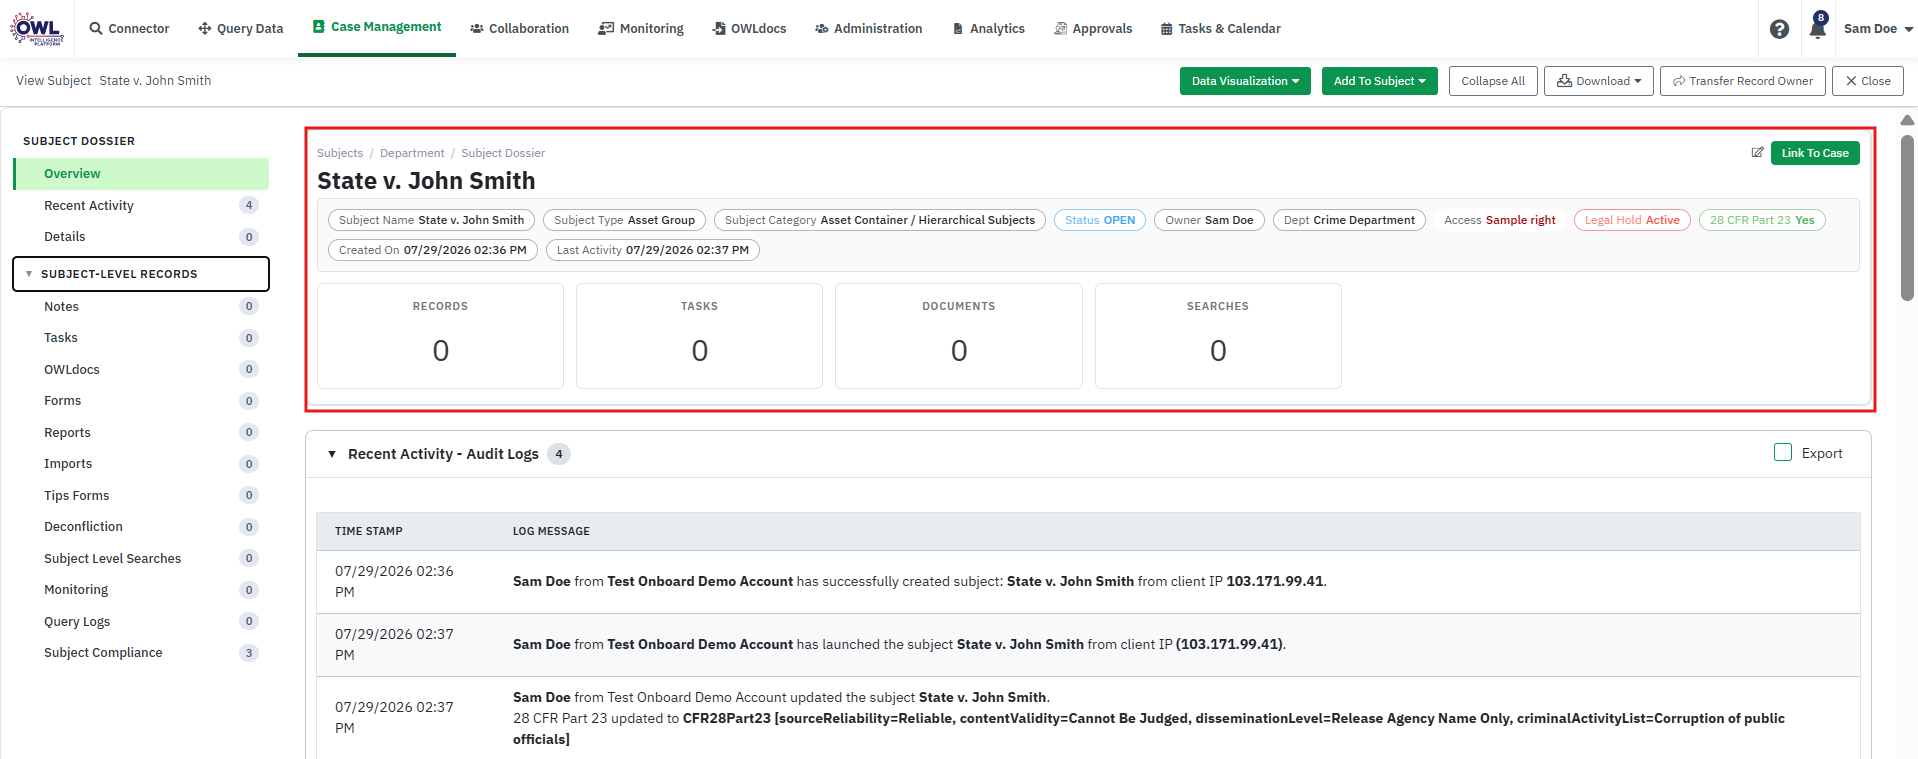Click the 28 CFR Part 23 Yes badge
The image size is (1918, 759).
(1762, 220)
